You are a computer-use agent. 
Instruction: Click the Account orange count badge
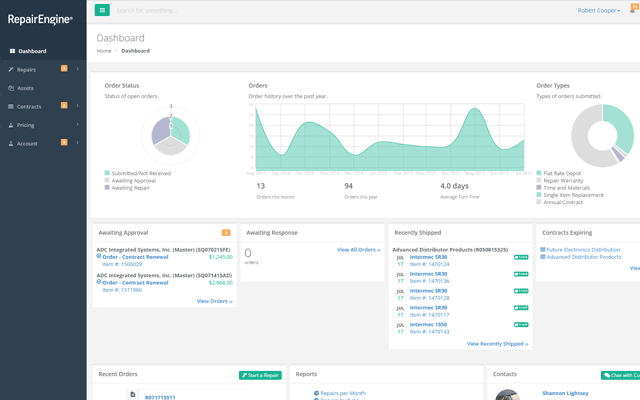pyautogui.click(x=64, y=142)
